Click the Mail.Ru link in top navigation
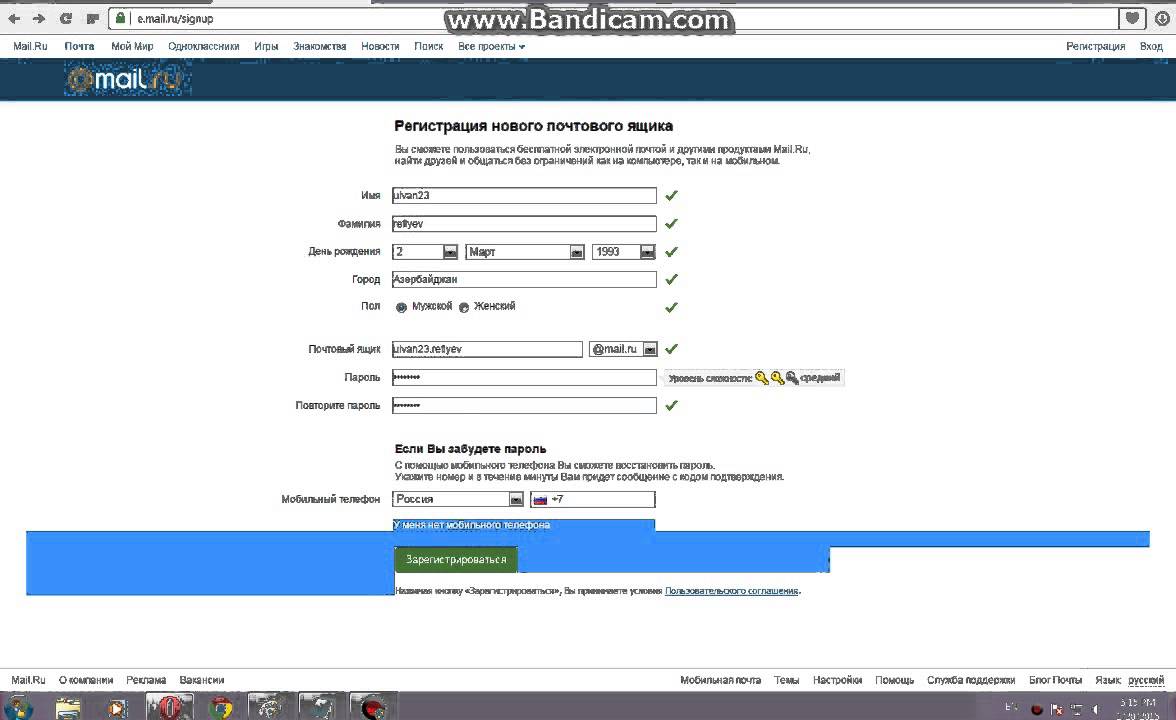Viewport: 1176px width, 720px height. 30,46
